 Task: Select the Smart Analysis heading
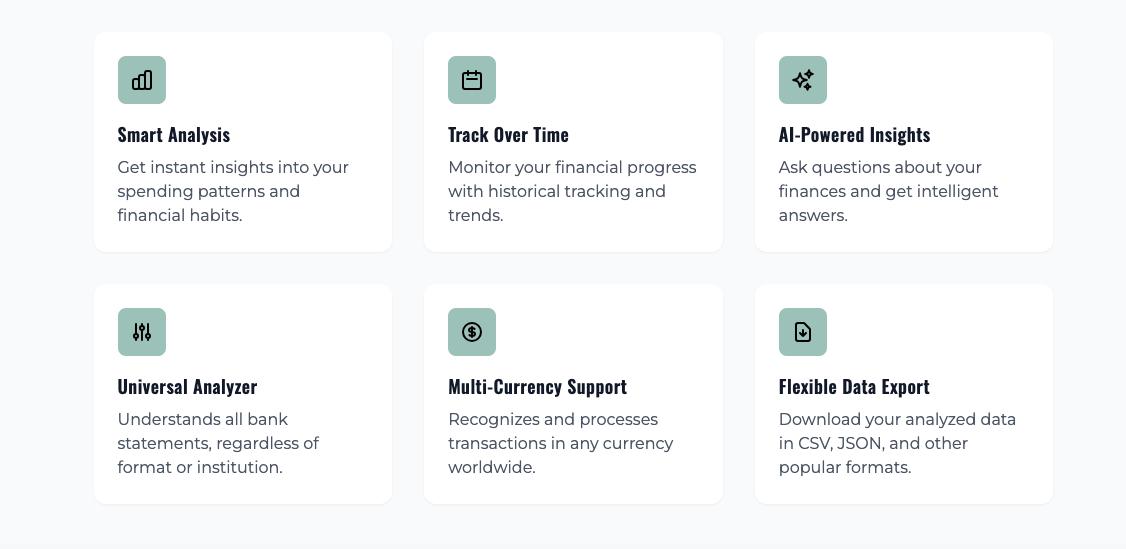174,135
